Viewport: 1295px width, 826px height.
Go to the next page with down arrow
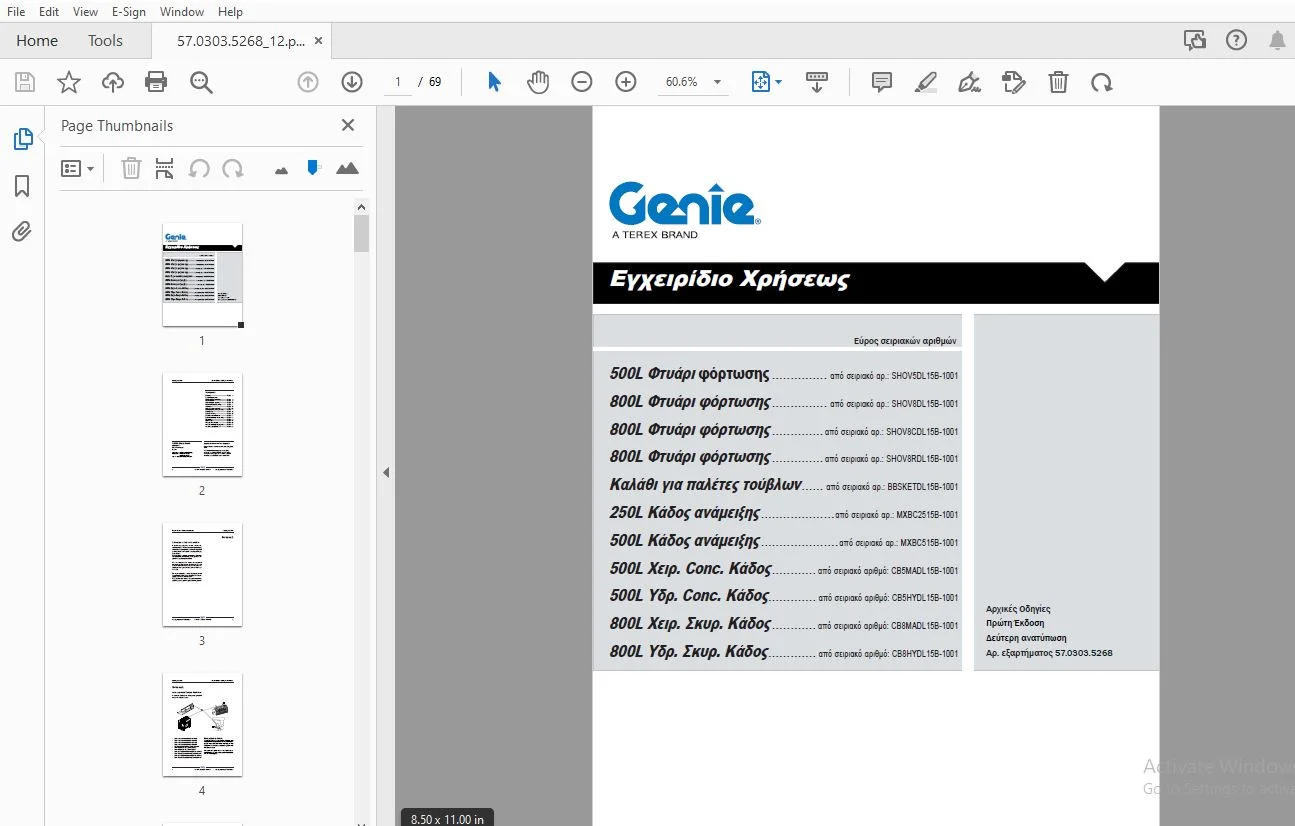point(351,82)
